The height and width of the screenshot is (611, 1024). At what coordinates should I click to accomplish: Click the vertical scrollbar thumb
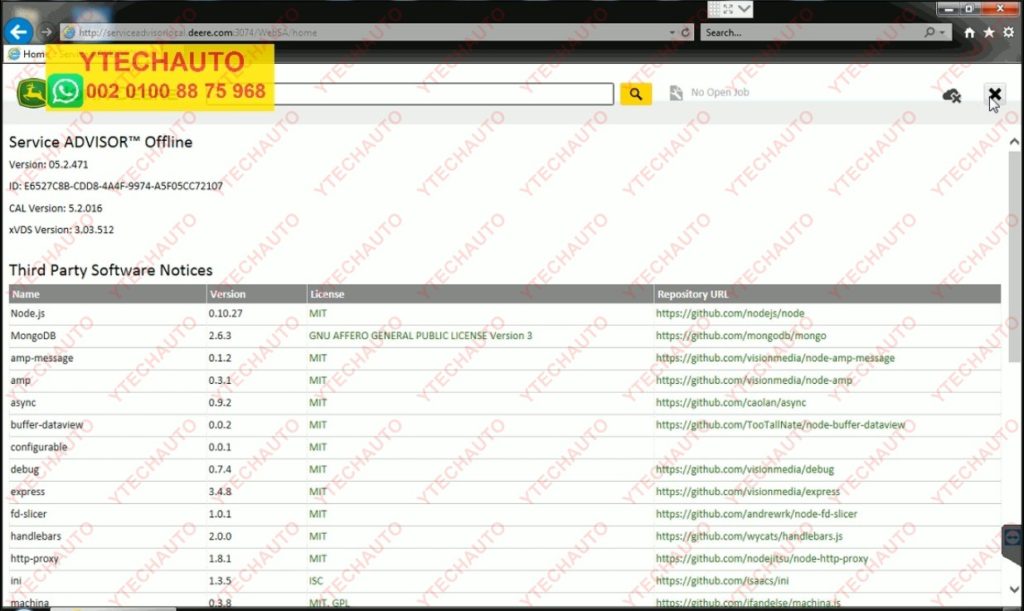[1014, 257]
